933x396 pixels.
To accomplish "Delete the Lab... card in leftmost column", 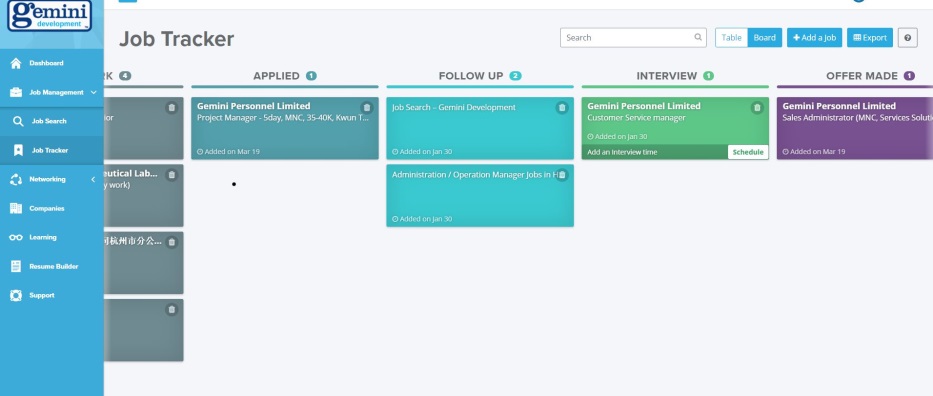I will click(171, 175).
